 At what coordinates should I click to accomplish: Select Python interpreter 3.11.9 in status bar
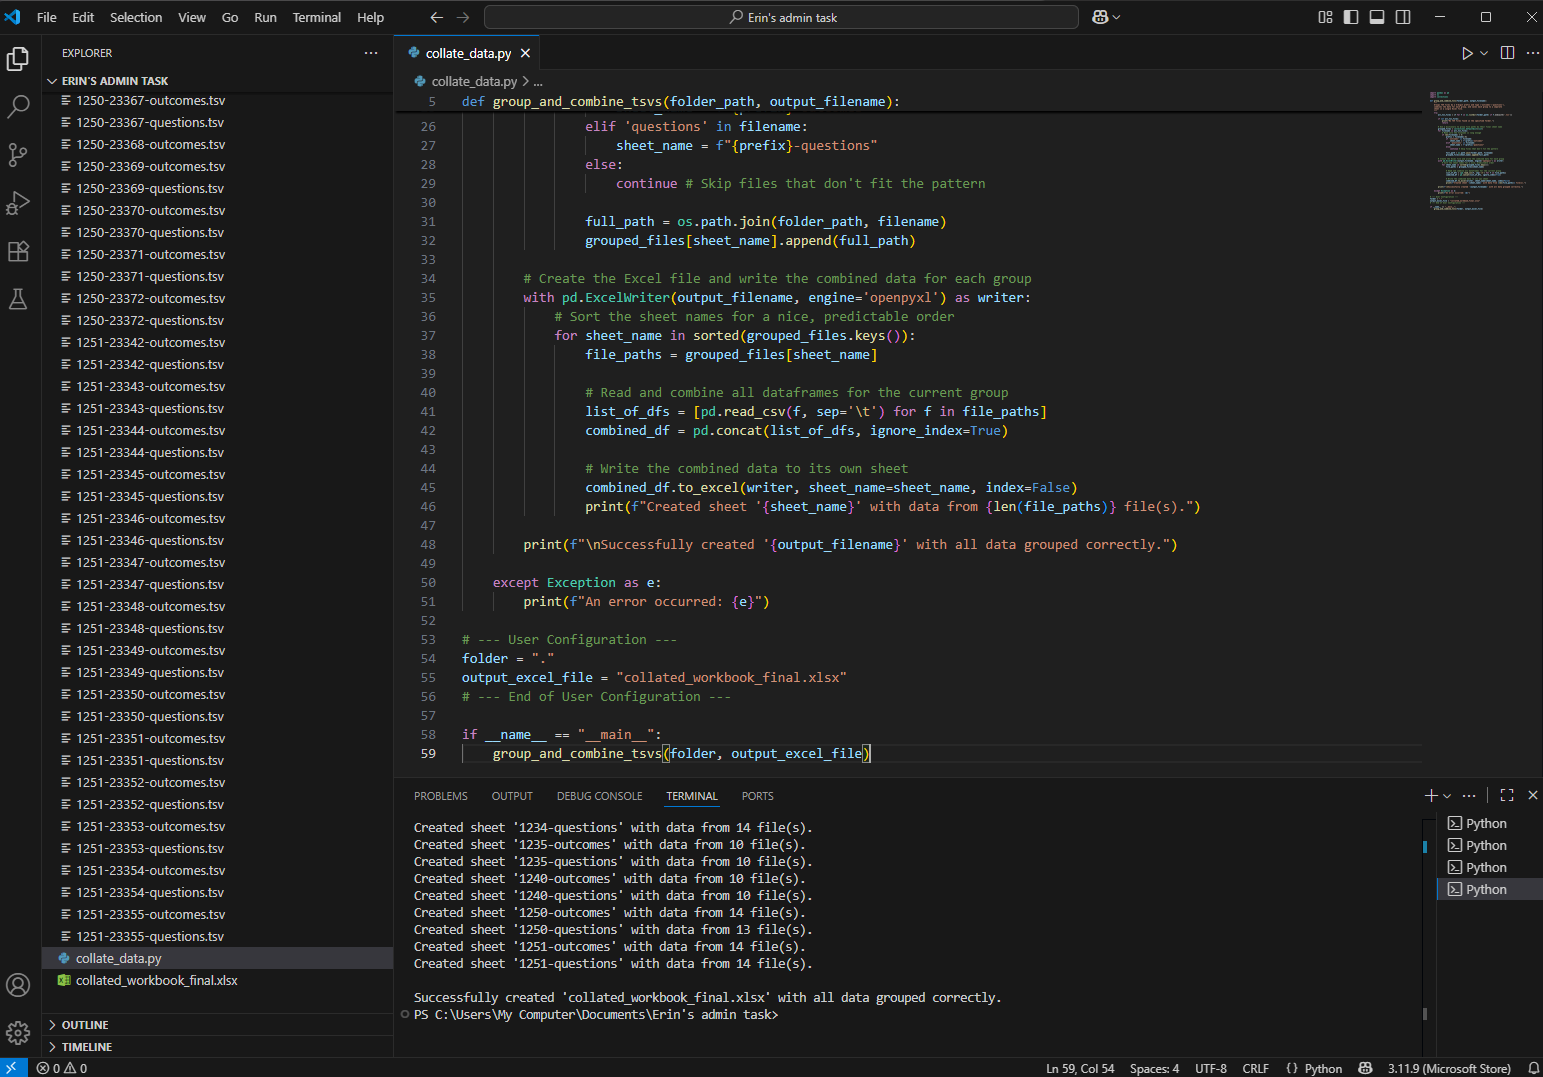coord(1449,1068)
